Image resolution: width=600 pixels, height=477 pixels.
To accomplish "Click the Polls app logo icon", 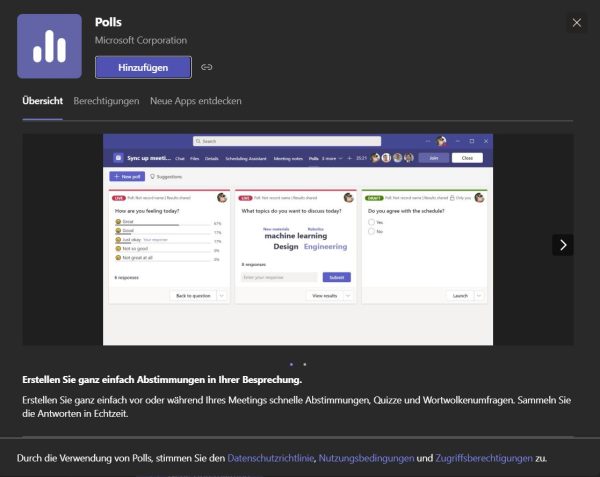I will click(49, 46).
